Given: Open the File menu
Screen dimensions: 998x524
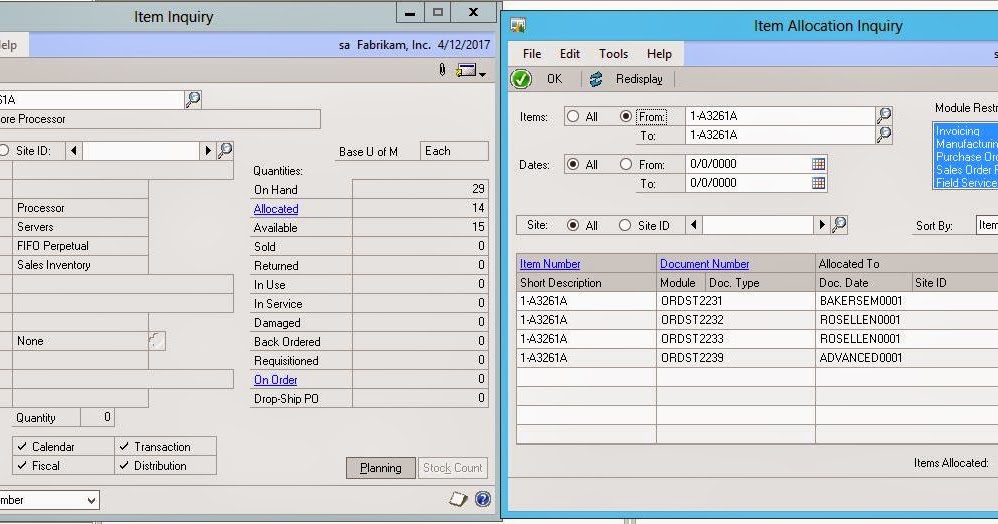Looking at the screenshot, I should coord(531,54).
